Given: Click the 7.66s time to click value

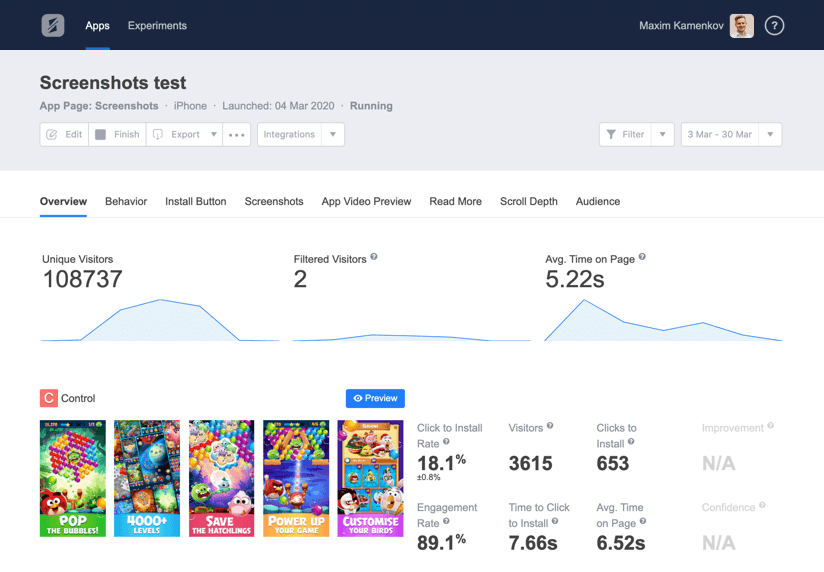Looking at the screenshot, I should 533,543.
